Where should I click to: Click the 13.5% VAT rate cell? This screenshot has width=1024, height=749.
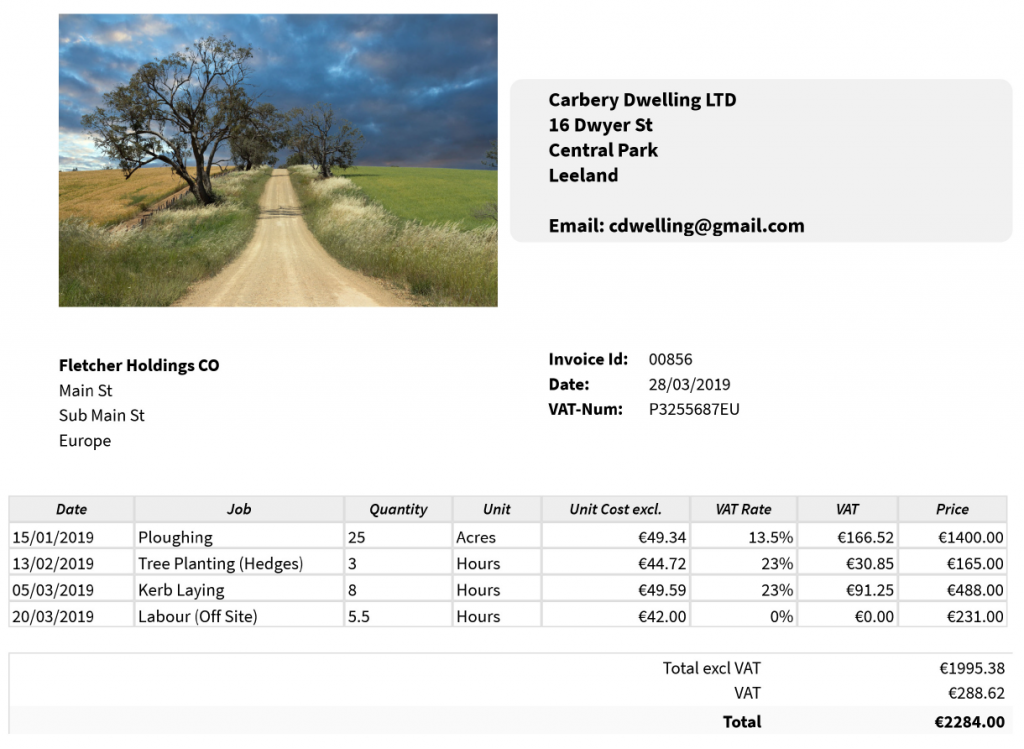743,537
